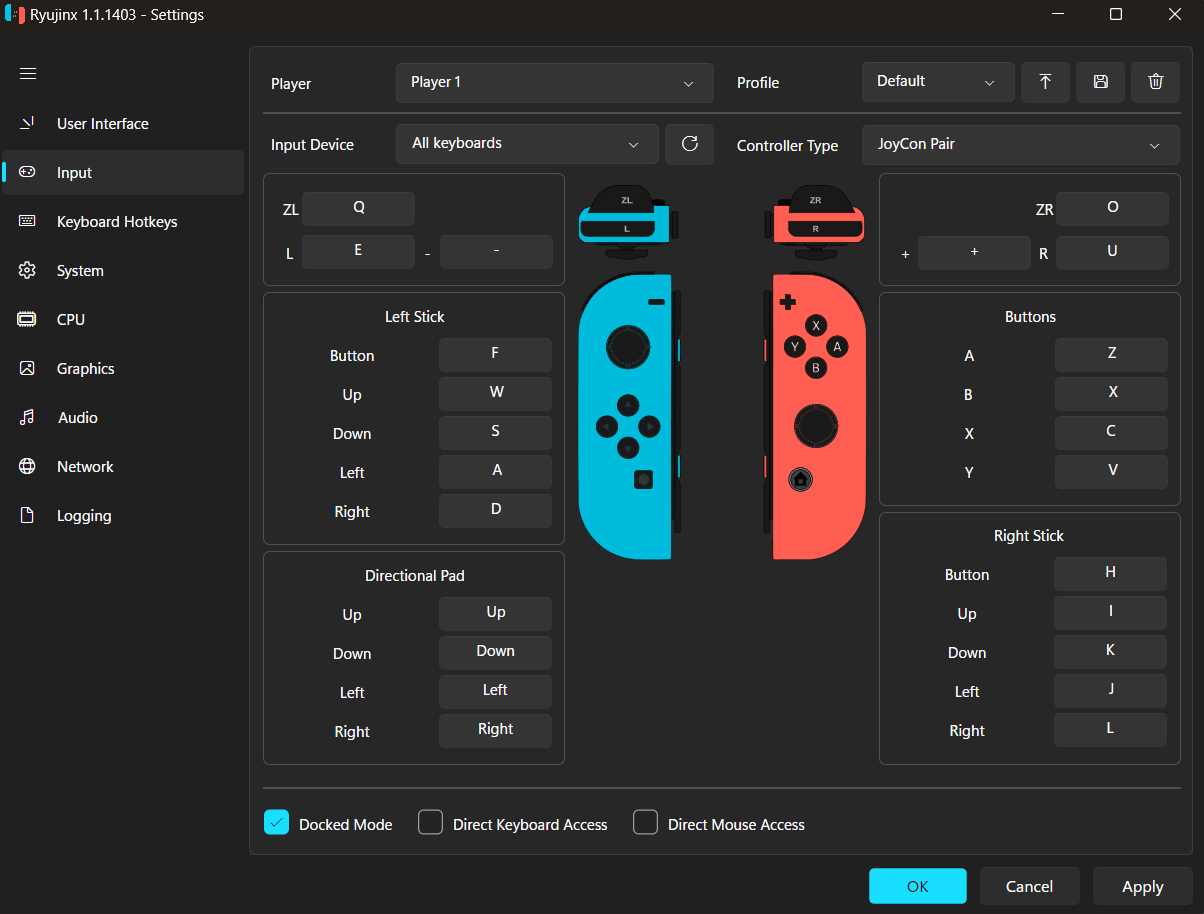Open the Player 1 dropdown

(554, 83)
